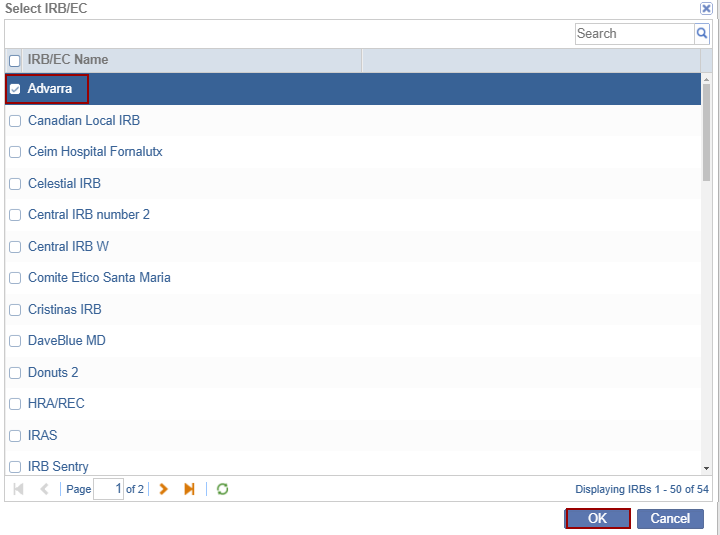The height and width of the screenshot is (535, 720).
Task: Tick the select-all header checkbox
Action: coord(15,61)
